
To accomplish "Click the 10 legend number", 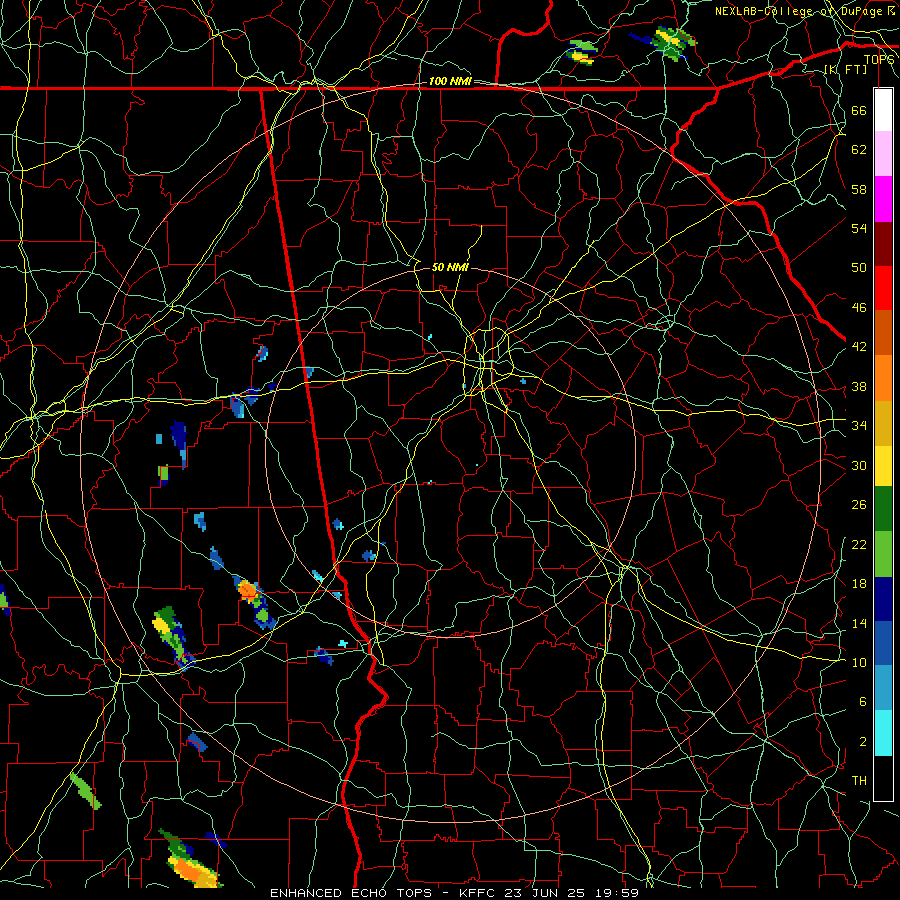I will pyautogui.click(x=859, y=662).
